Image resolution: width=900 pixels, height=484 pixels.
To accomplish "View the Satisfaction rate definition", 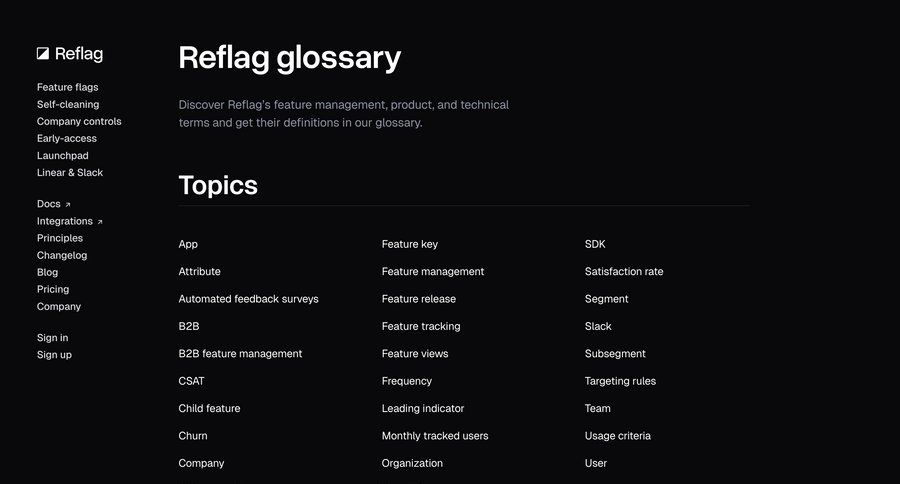I will (x=624, y=272).
